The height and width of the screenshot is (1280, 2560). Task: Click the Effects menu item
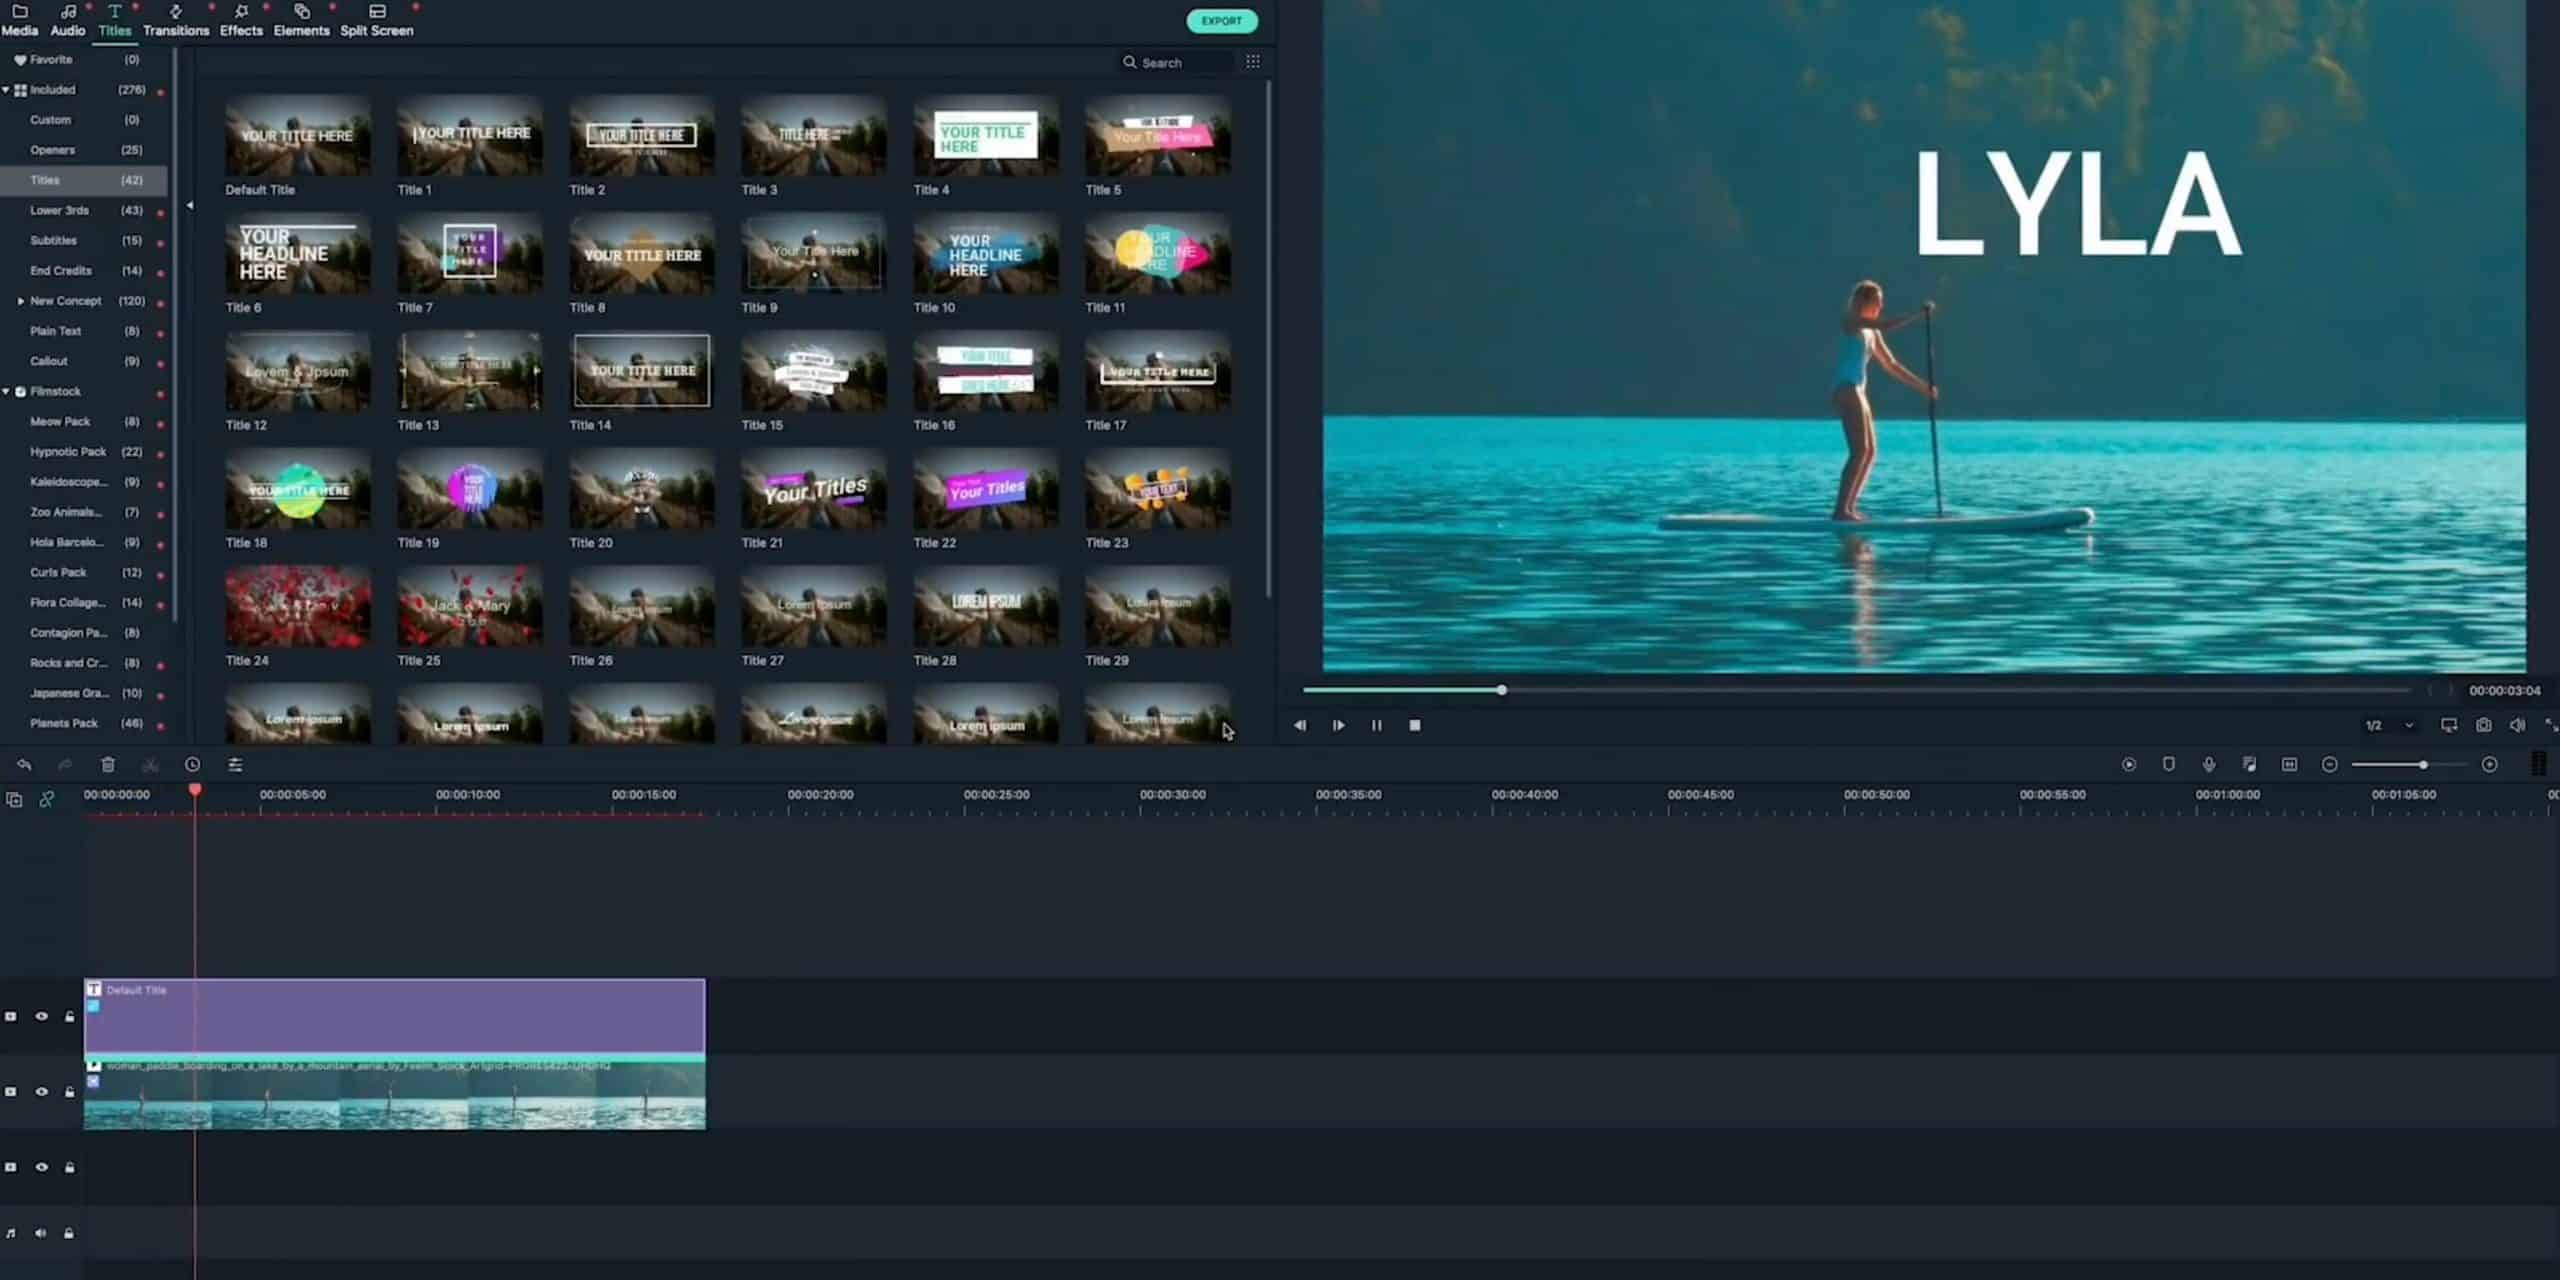238,29
